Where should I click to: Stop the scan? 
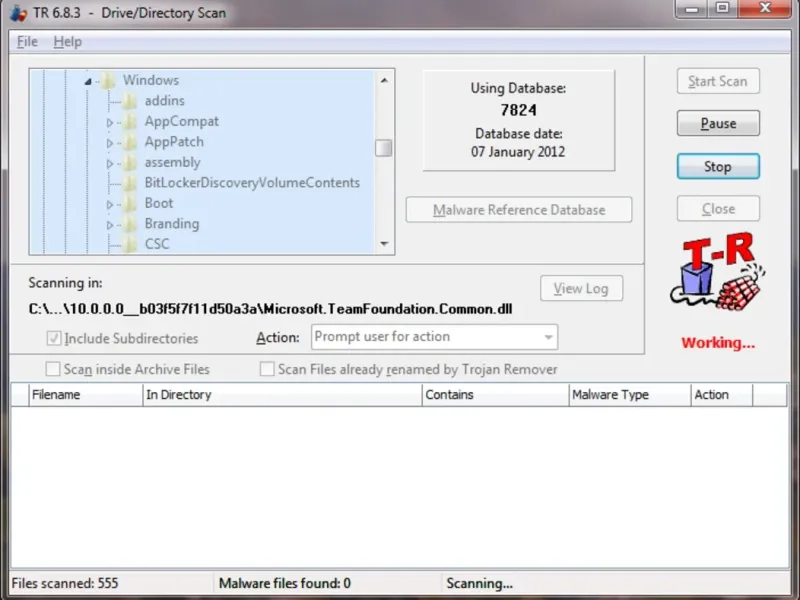[x=718, y=166]
